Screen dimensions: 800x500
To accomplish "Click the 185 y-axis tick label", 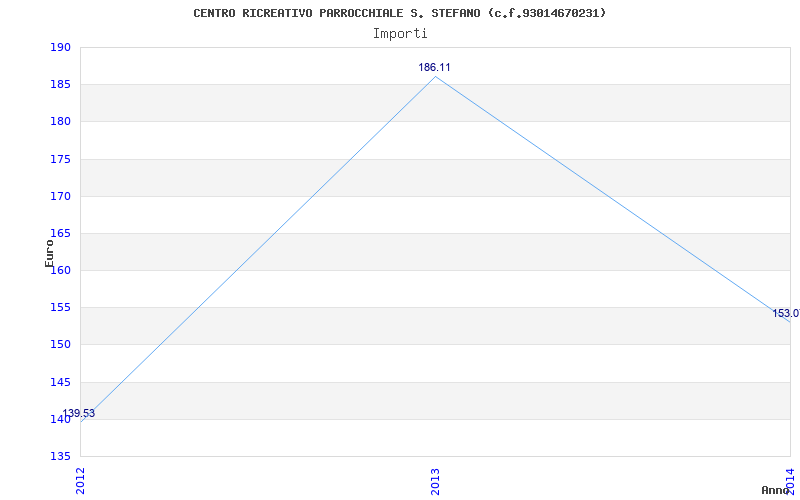I will [x=60, y=85].
